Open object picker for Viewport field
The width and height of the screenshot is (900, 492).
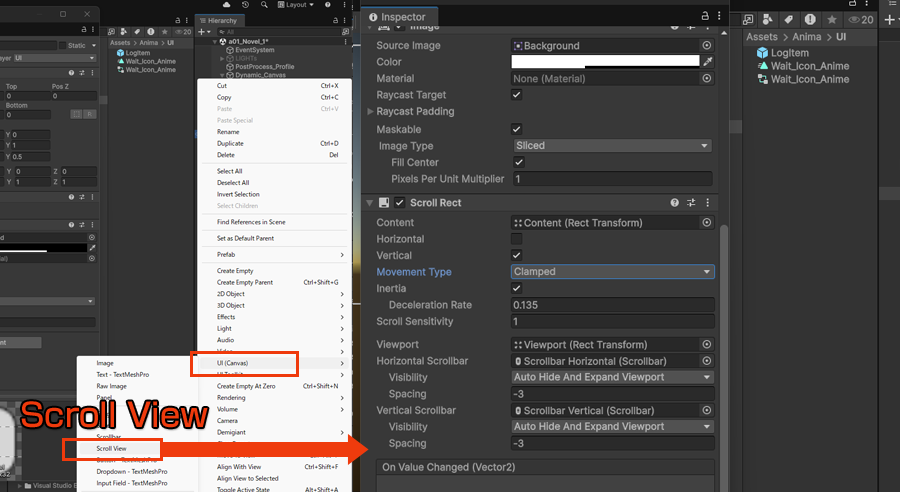tap(707, 345)
